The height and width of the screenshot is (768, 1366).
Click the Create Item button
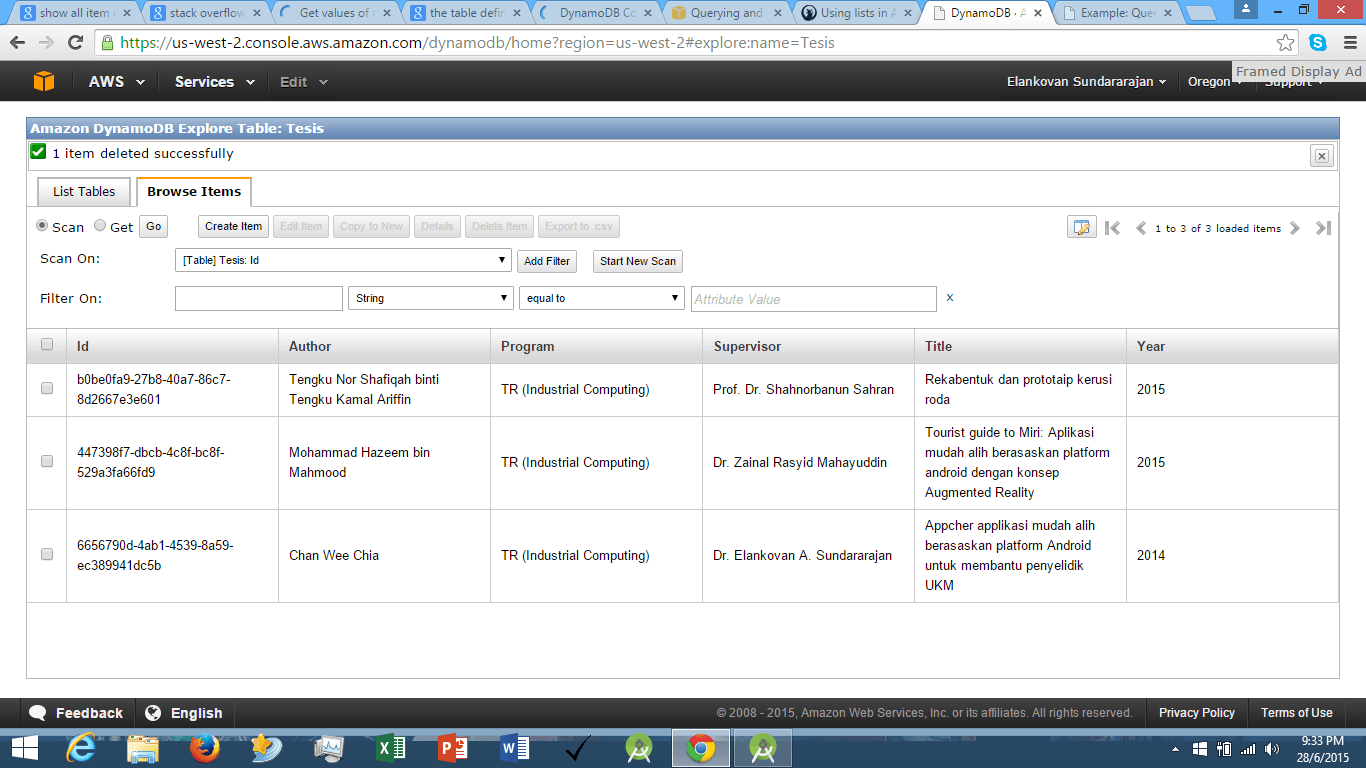234,226
